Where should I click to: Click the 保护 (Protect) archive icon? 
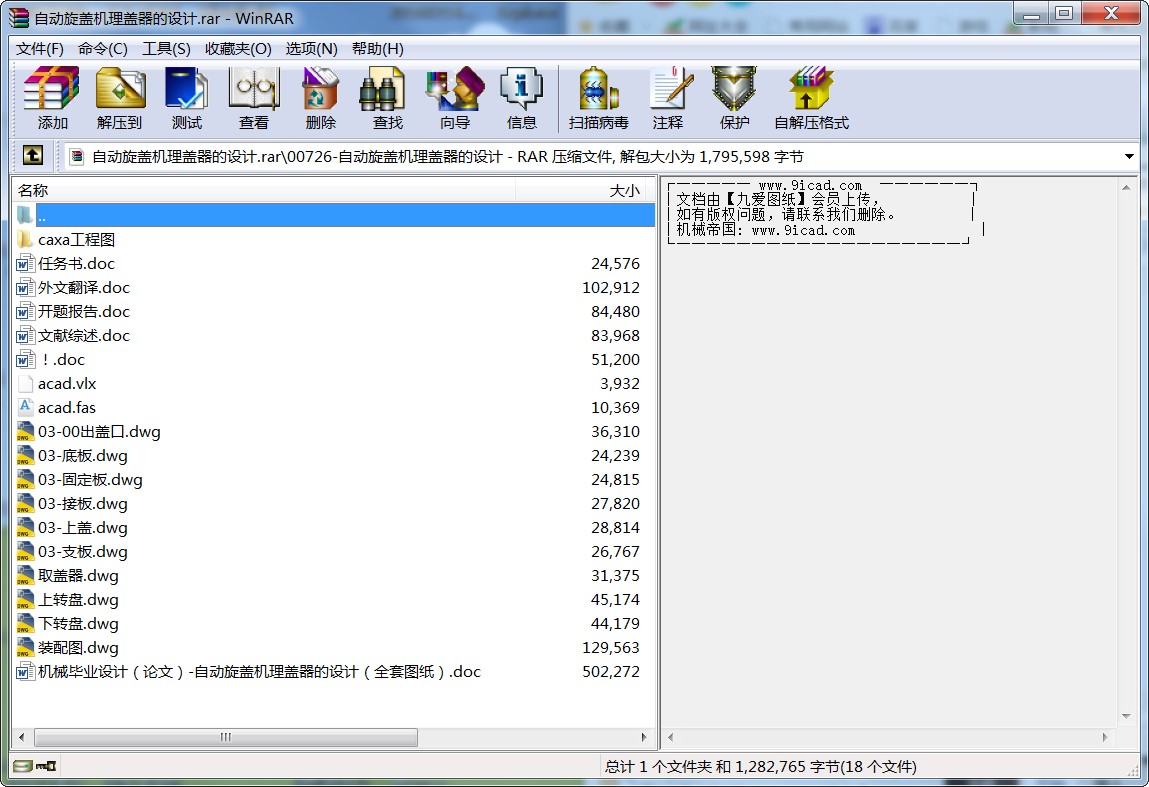click(734, 97)
